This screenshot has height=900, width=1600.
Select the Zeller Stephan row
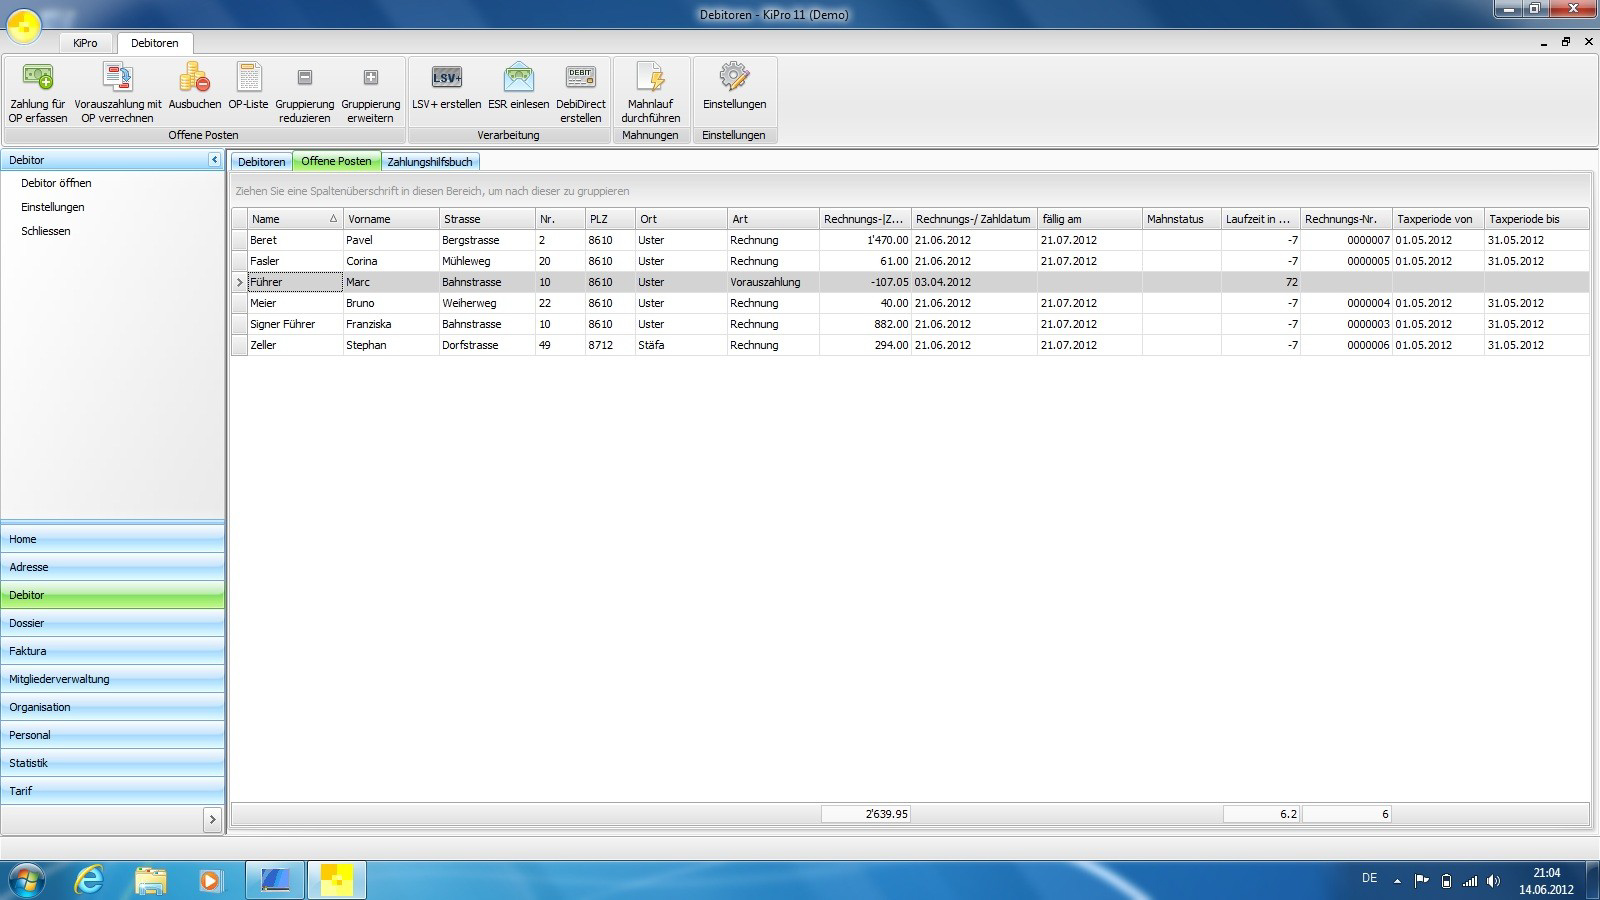tap(400, 345)
